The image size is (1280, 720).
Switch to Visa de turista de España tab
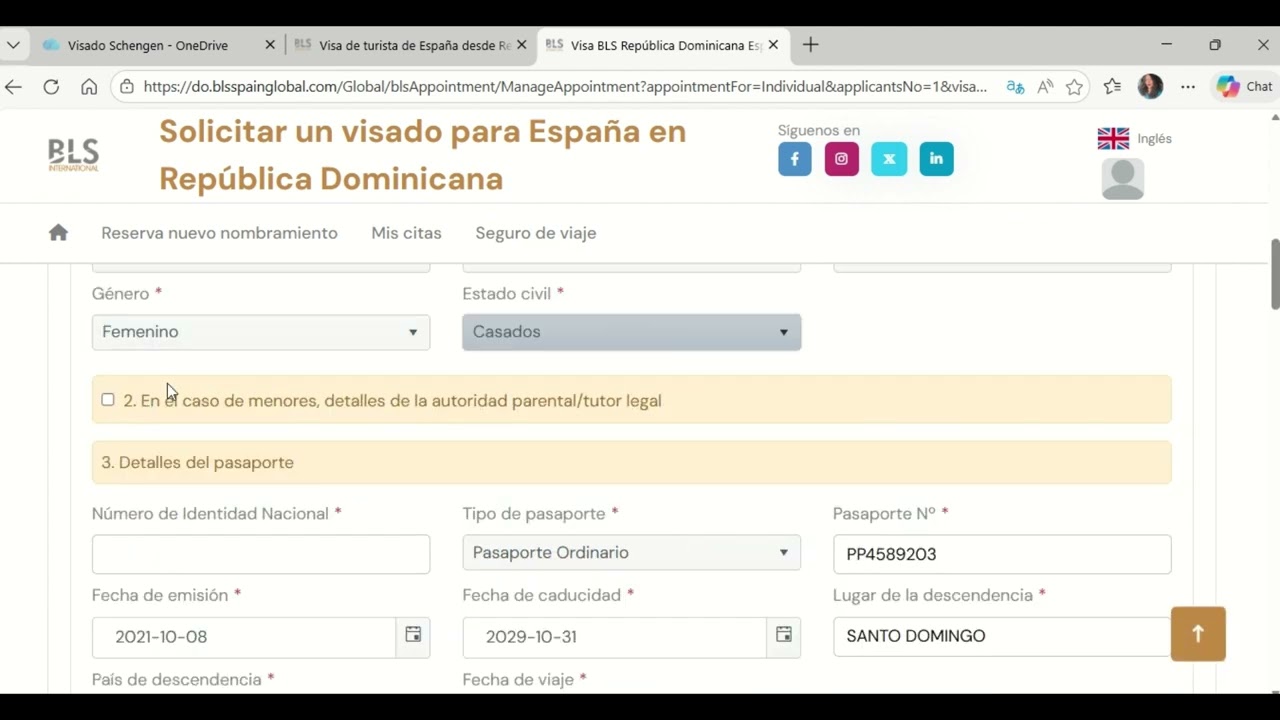click(415, 45)
